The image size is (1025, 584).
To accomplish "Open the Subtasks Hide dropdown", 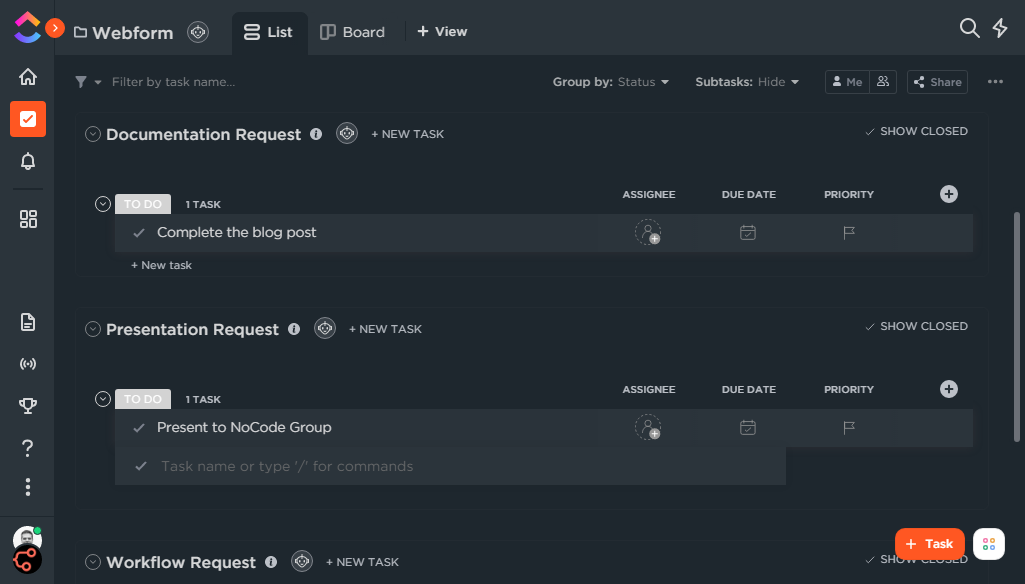I will (x=747, y=82).
